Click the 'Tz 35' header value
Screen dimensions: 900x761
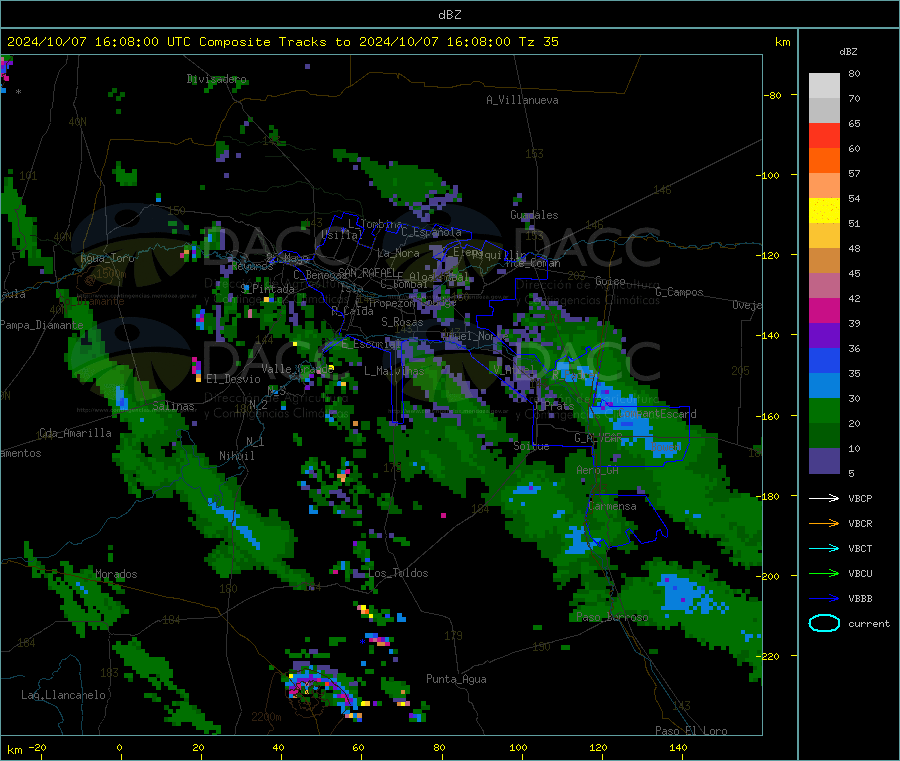pos(538,42)
